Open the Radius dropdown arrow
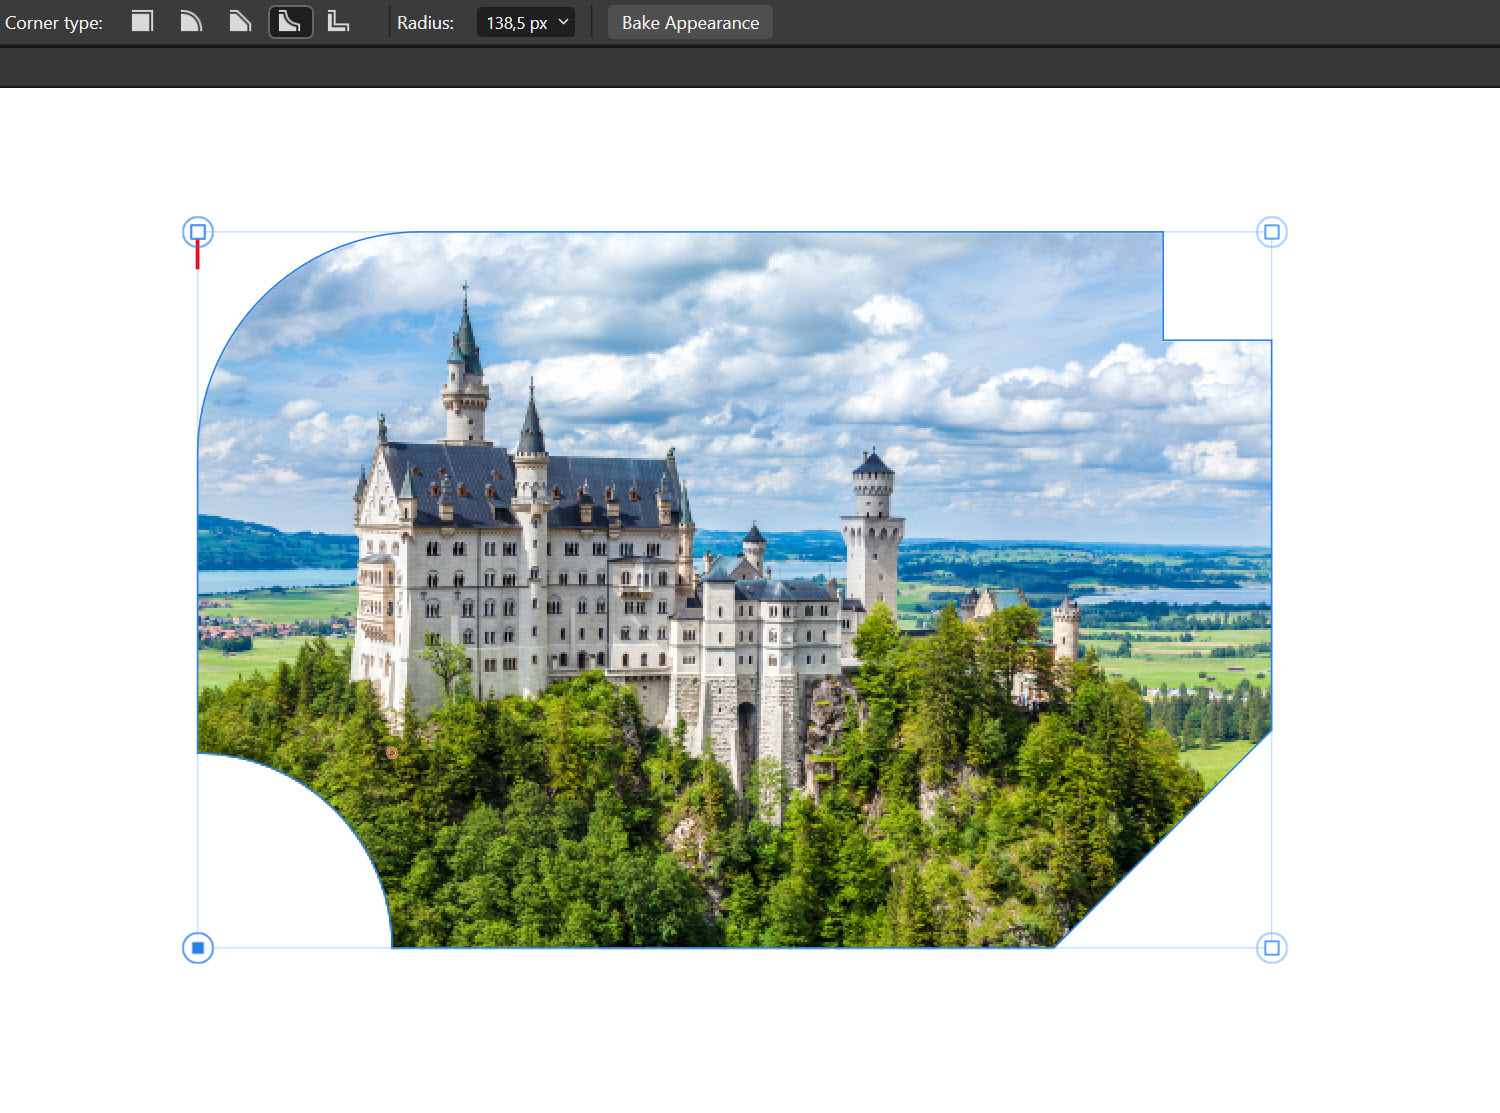This screenshot has width=1500, height=1113. click(563, 22)
